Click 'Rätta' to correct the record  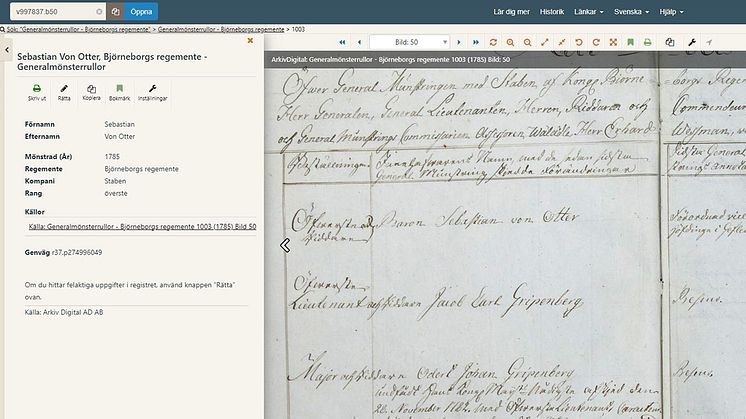click(x=64, y=93)
